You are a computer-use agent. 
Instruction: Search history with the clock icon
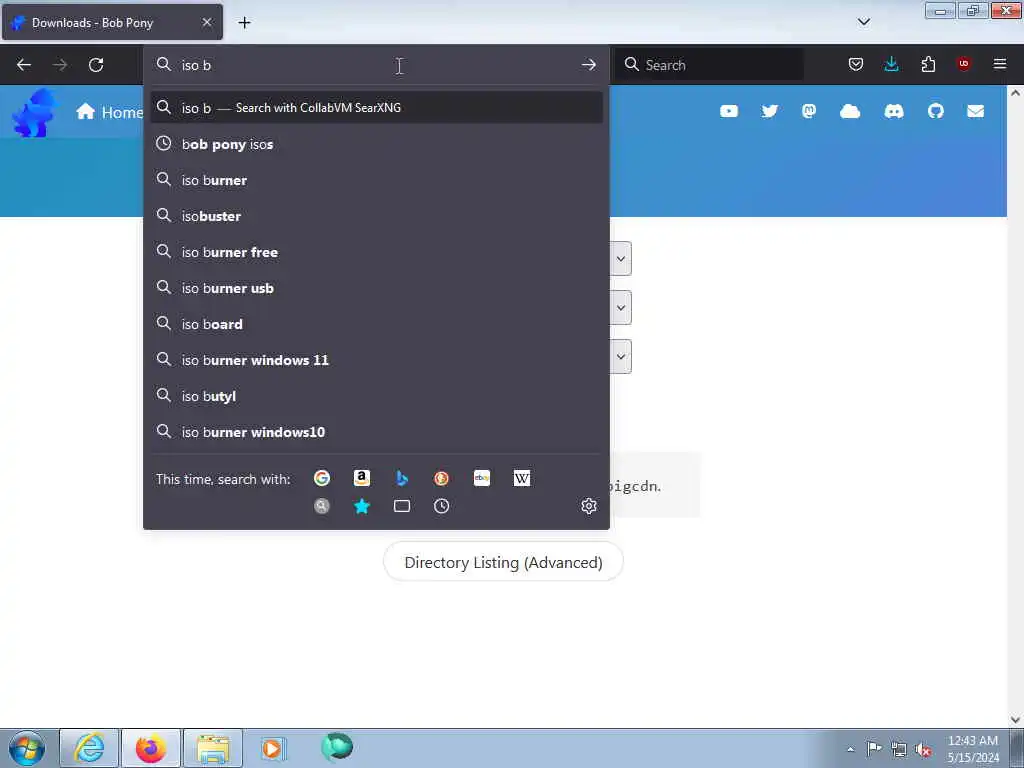click(x=441, y=506)
